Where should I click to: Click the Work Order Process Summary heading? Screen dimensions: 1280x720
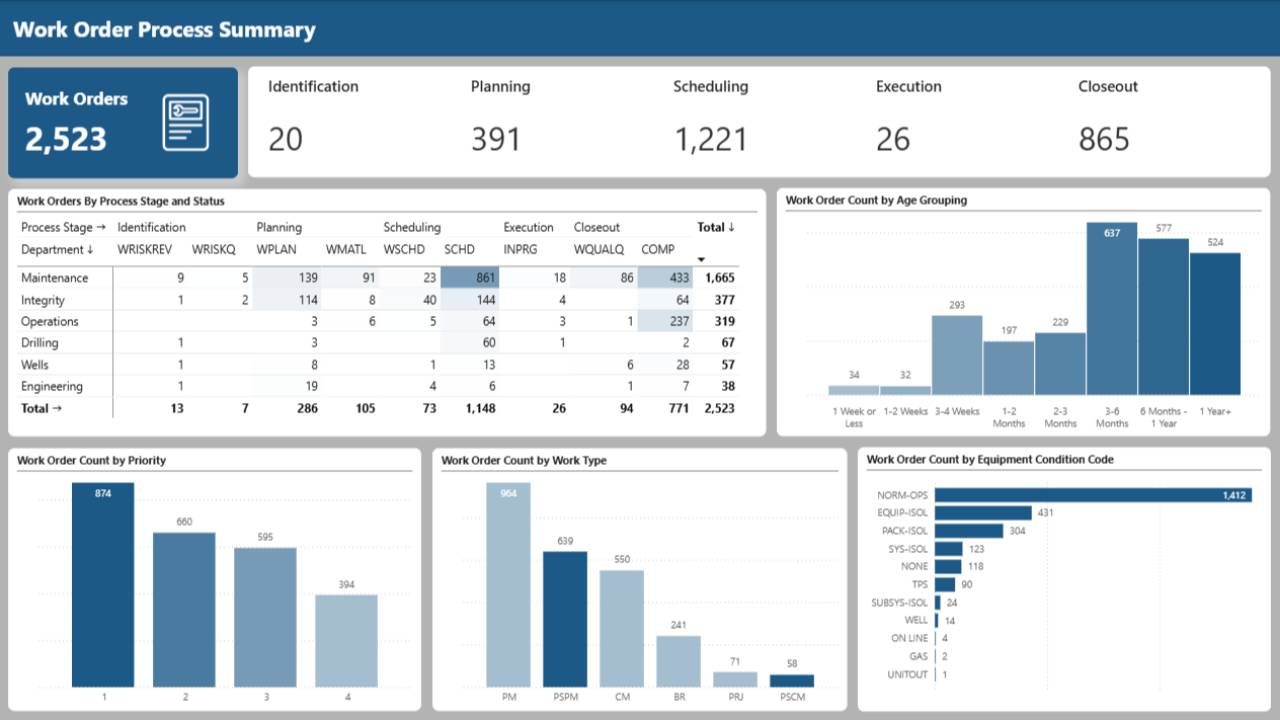164,30
